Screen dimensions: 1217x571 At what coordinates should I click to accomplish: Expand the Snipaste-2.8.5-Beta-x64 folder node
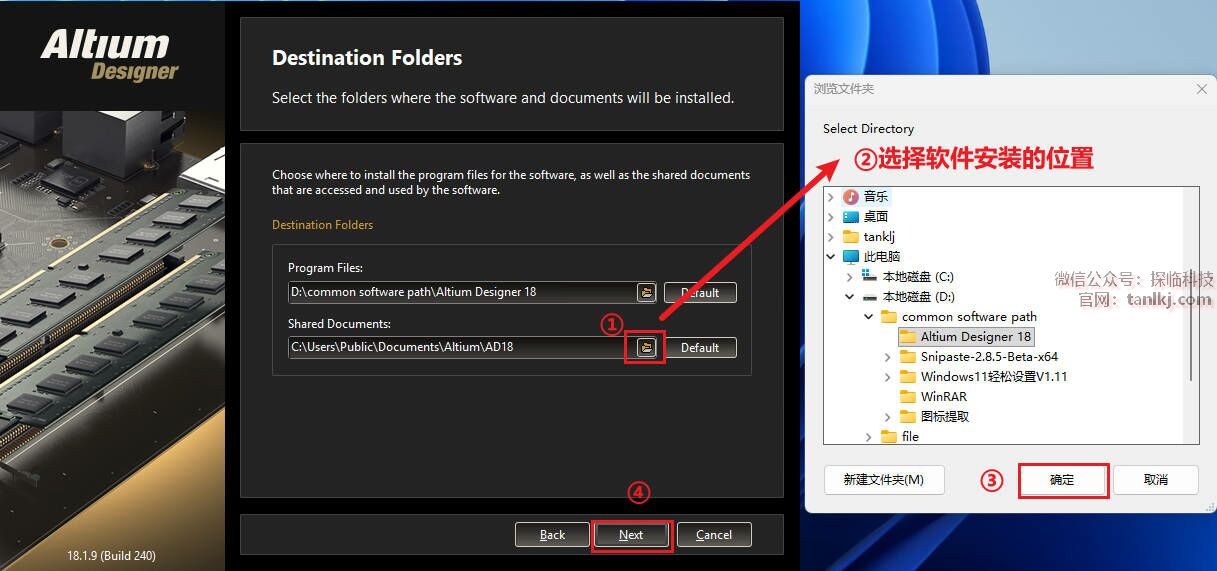tap(888, 357)
